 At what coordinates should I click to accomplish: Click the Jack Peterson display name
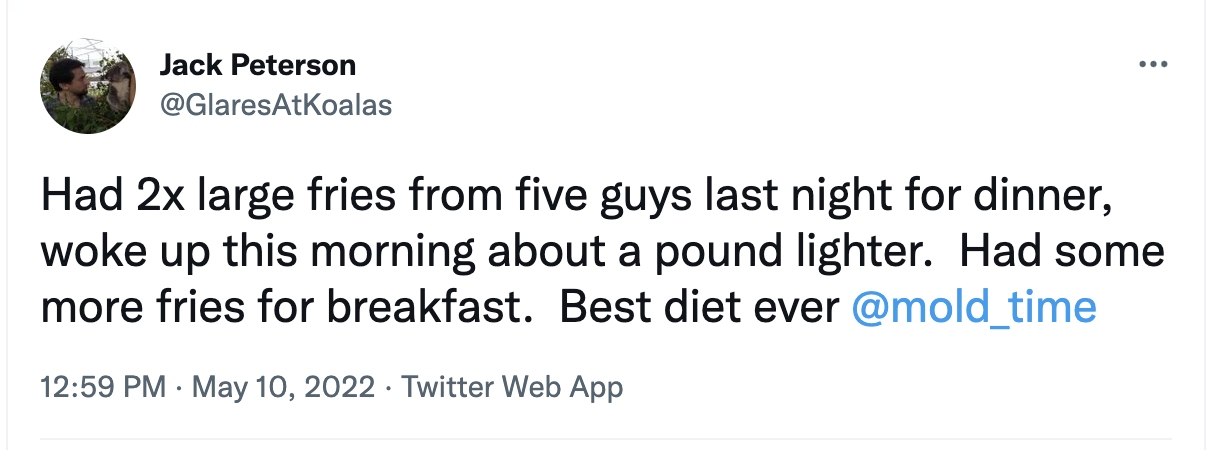(x=257, y=66)
